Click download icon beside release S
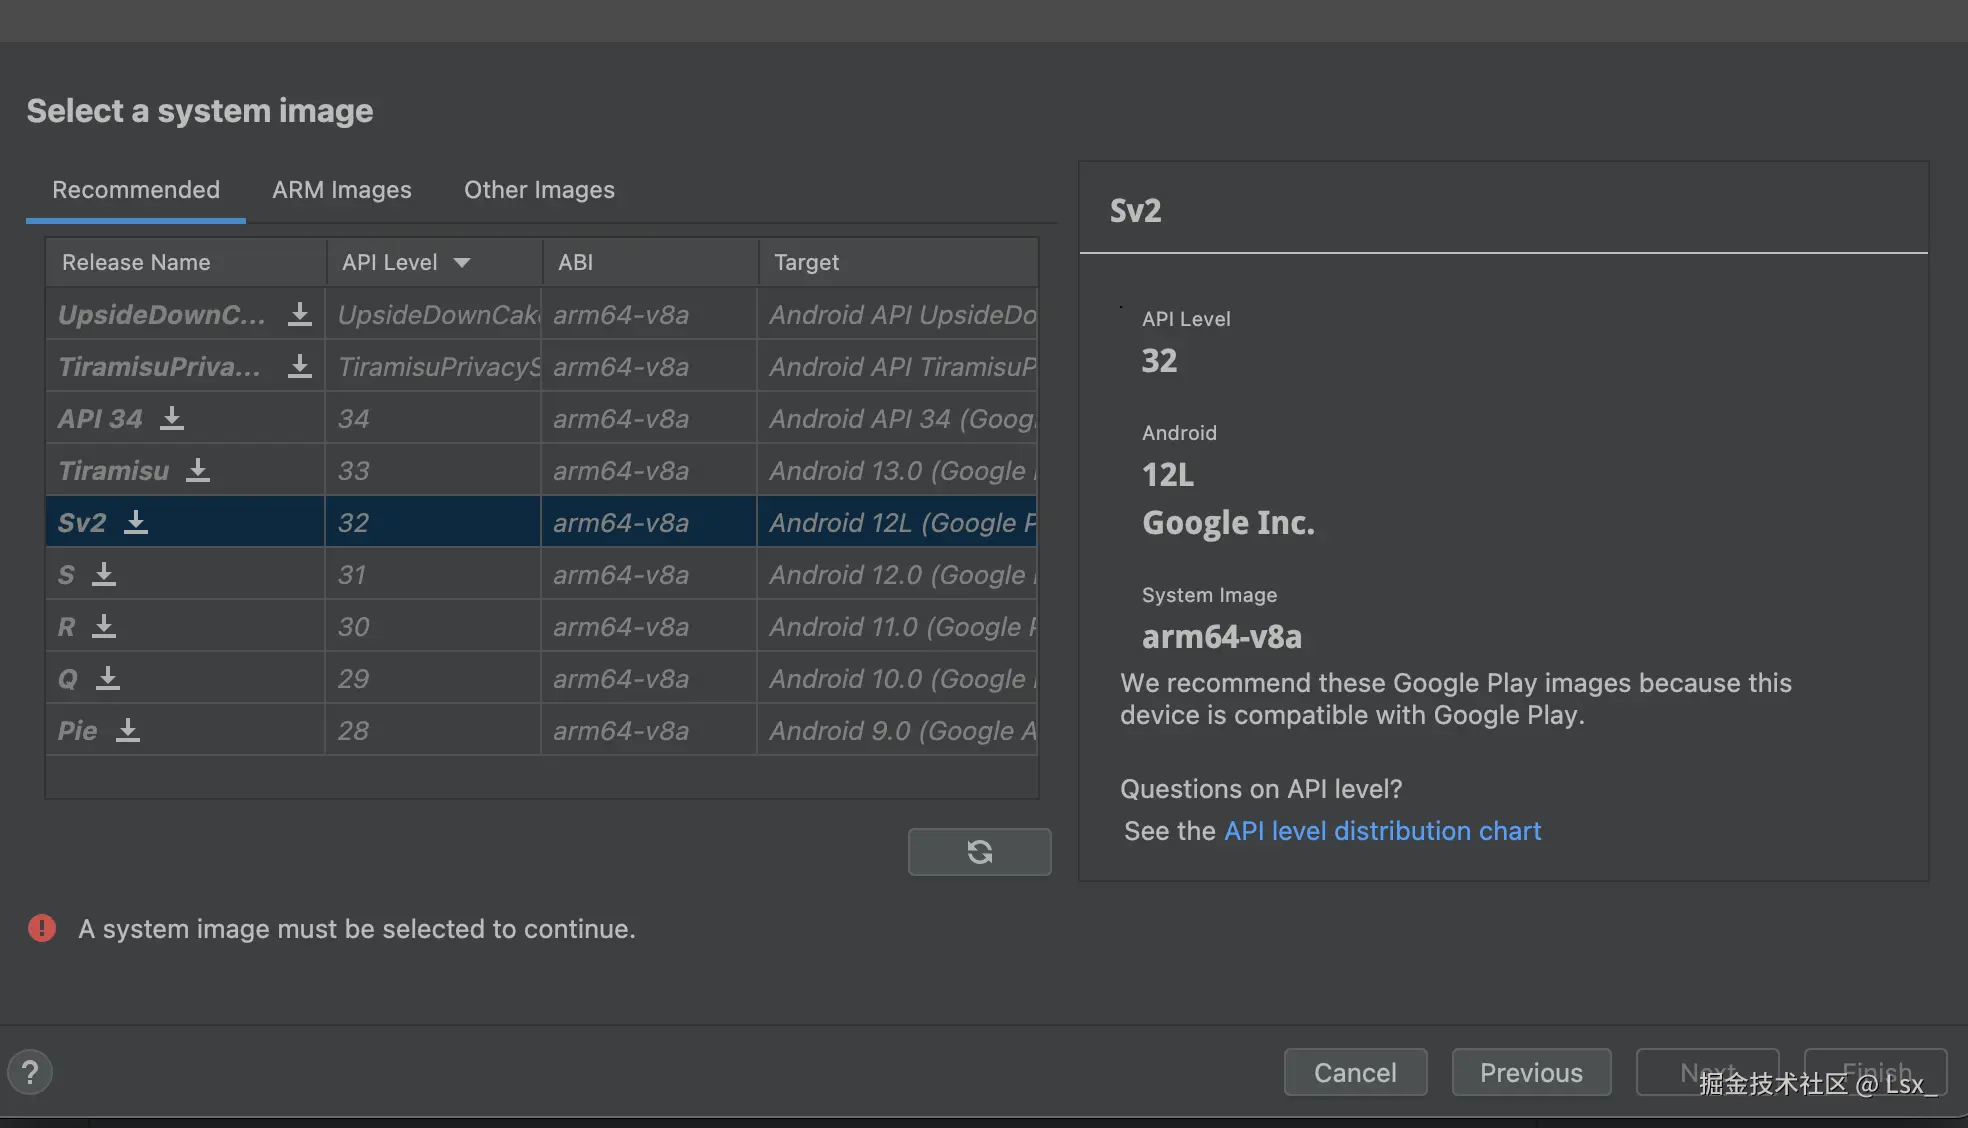Viewport: 1968px width, 1128px height. coord(104,575)
